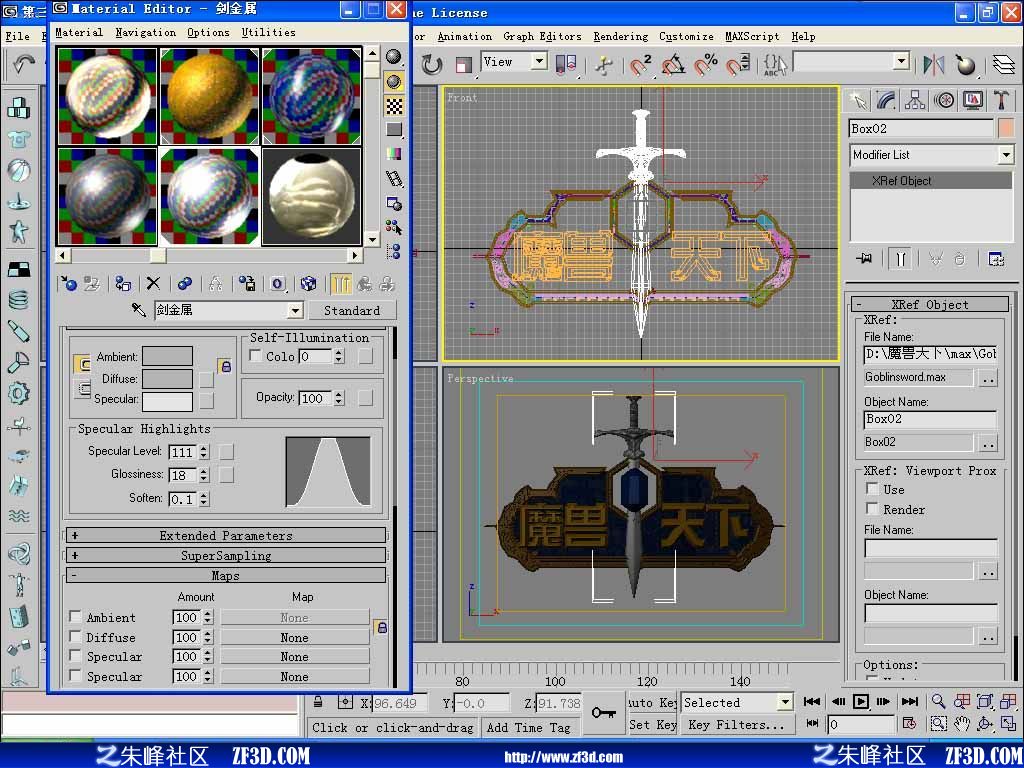
Task: Click the Pan hand viewport icon
Action: point(961,724)
